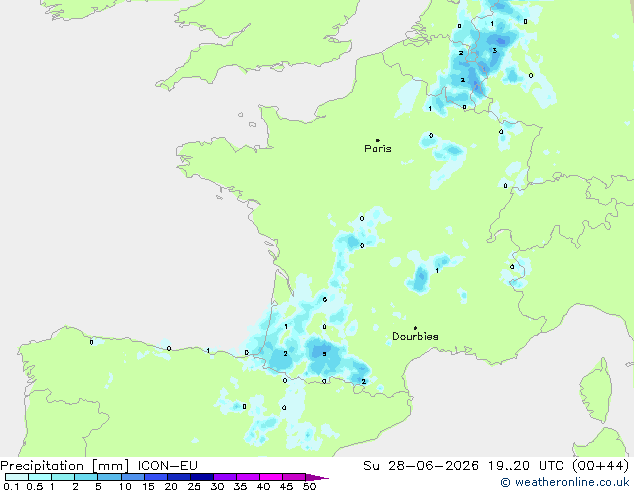Click the 'Precipitation [mm]' title text
This screenshot has height=490, width=634.
click(65, 466)
